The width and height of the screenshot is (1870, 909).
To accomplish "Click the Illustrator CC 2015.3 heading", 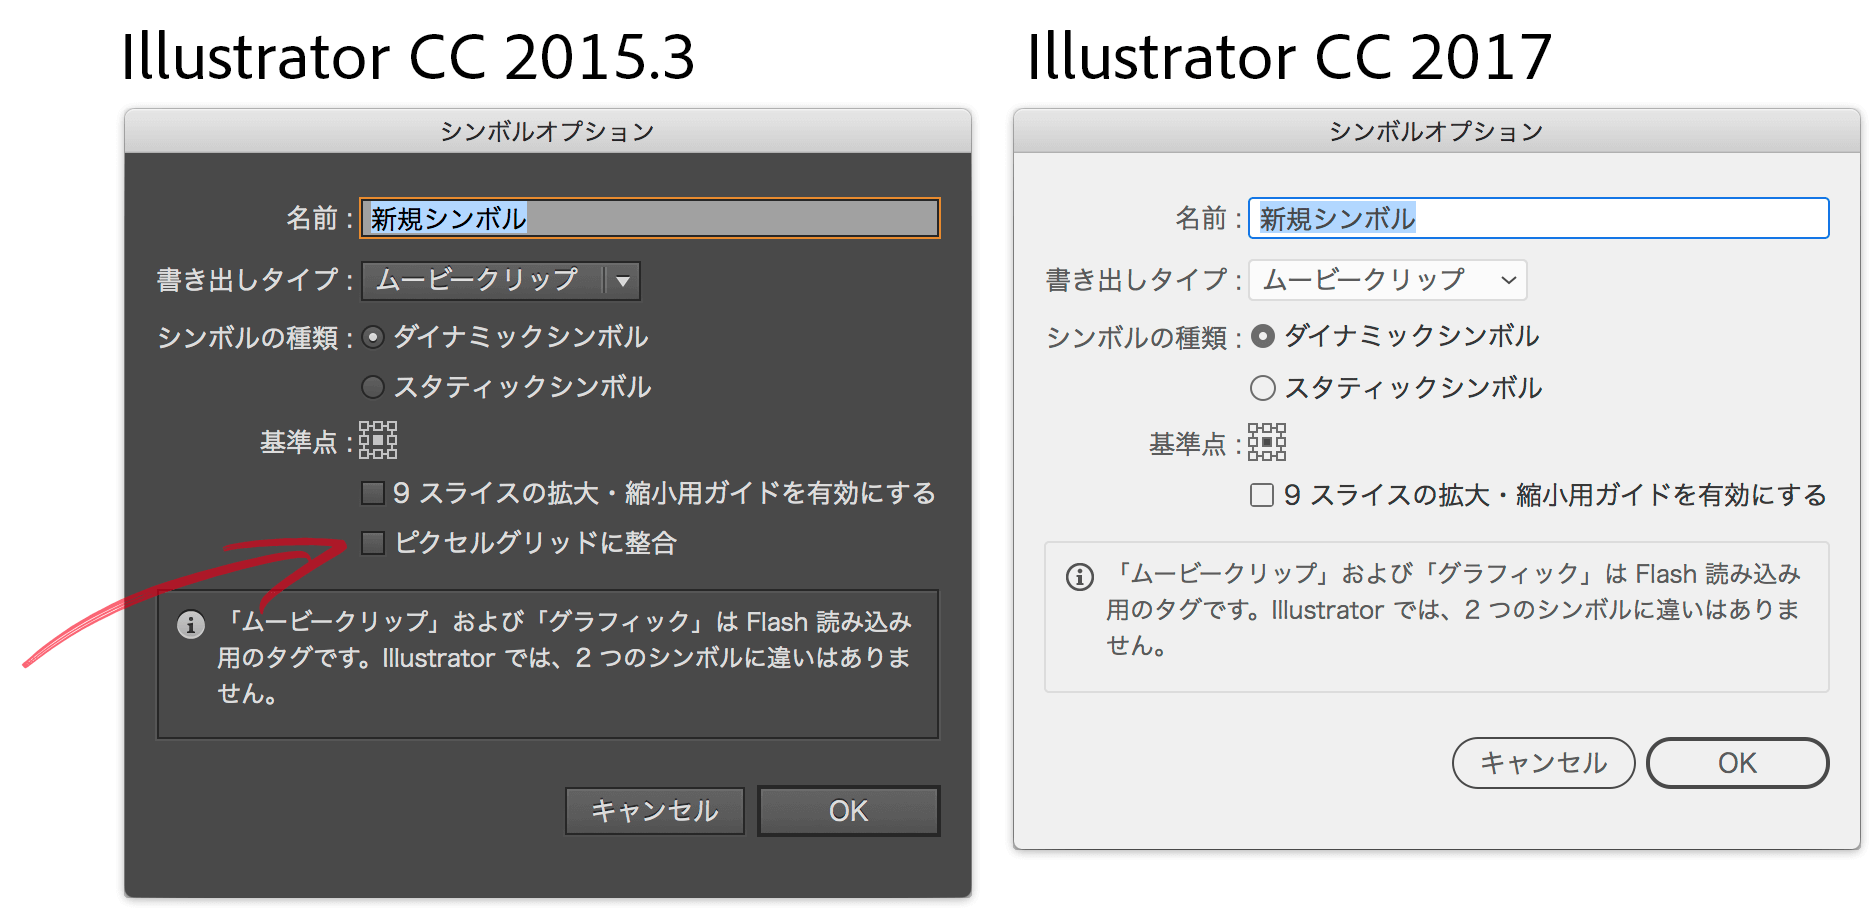I will tap(407, 56).
